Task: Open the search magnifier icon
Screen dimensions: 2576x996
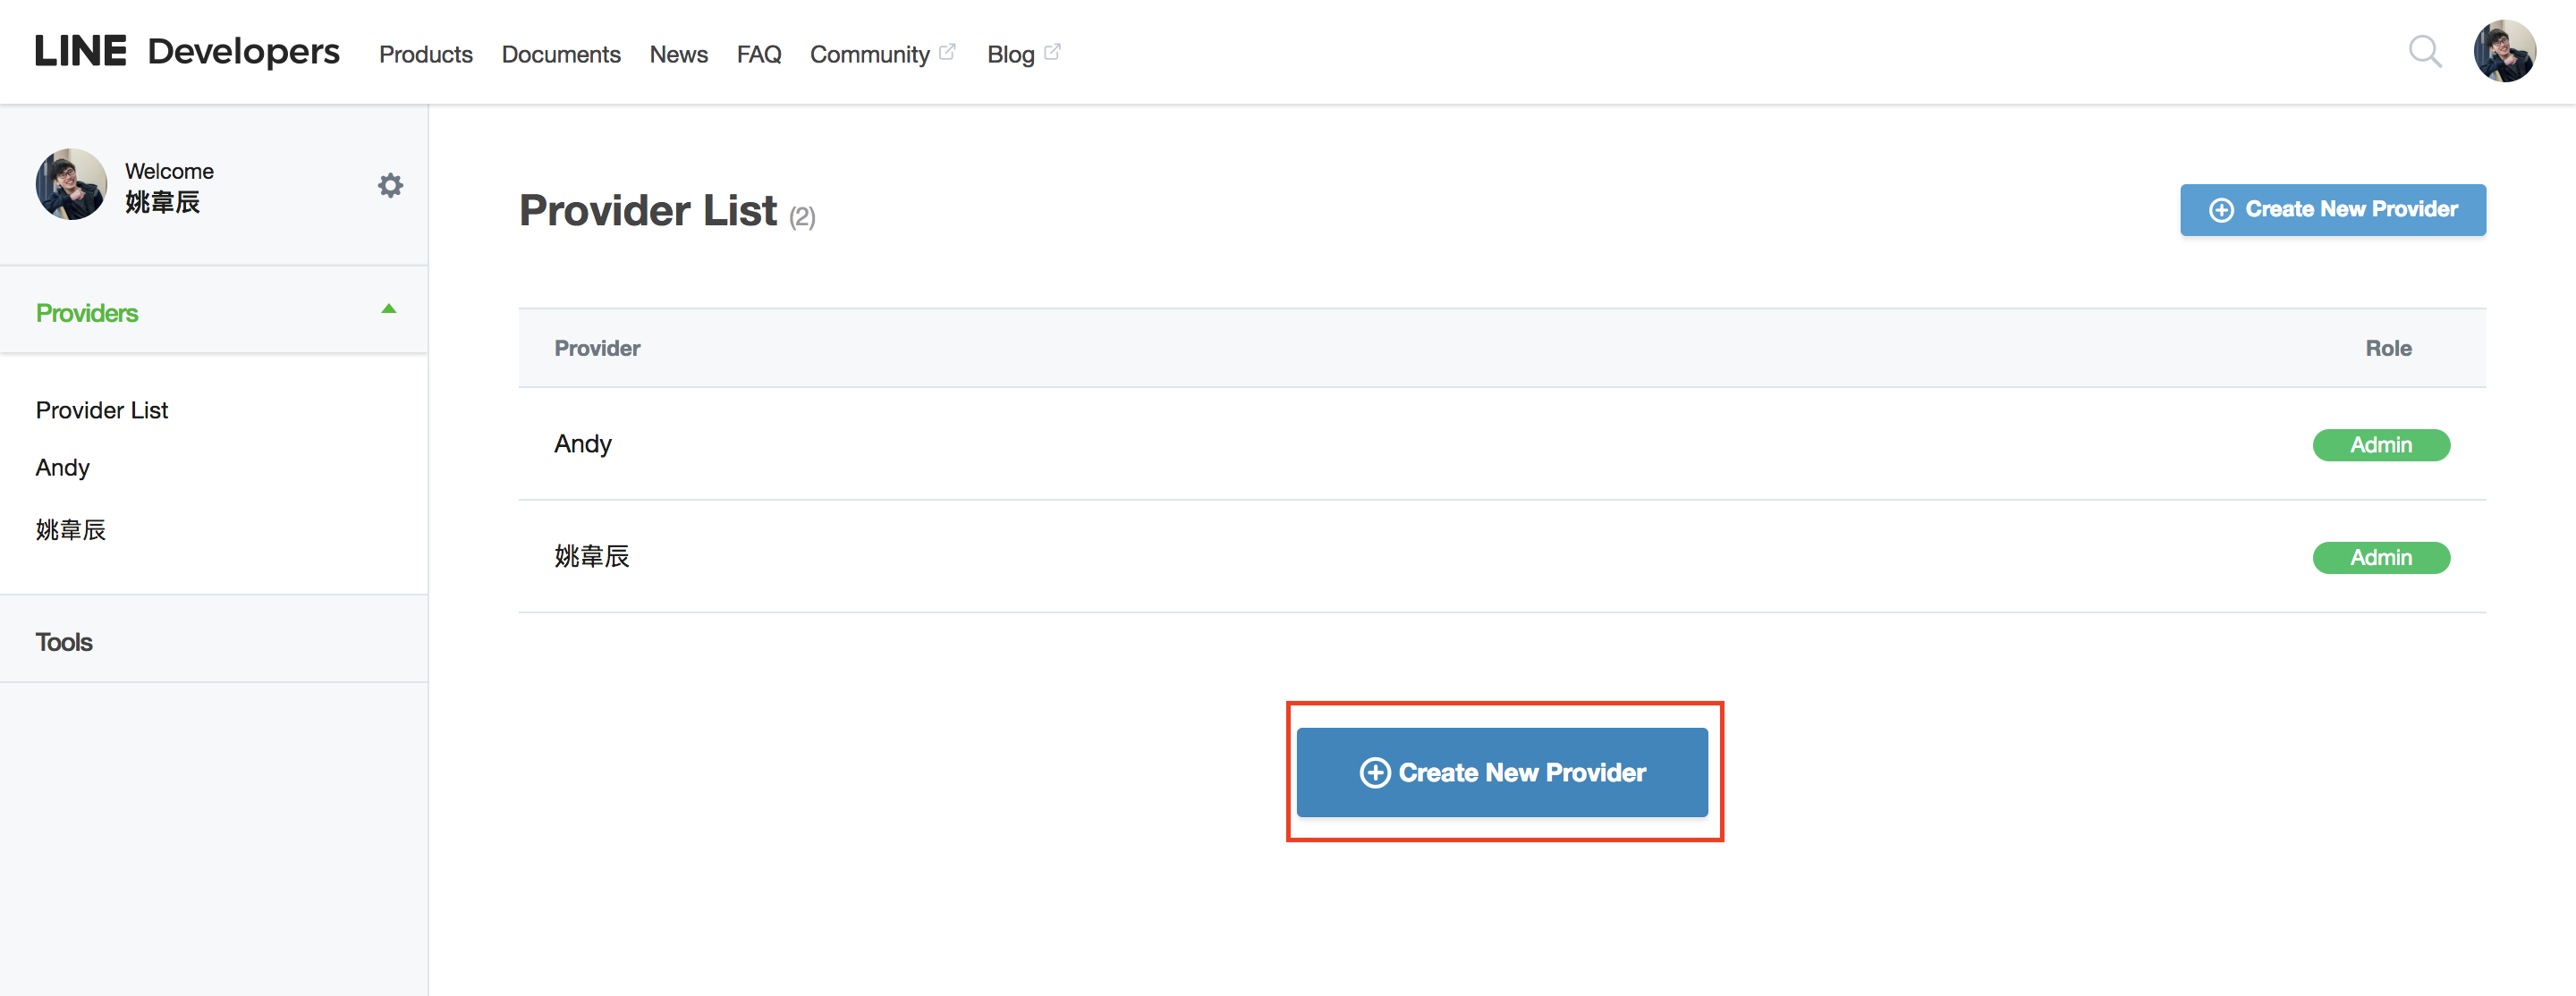Action: [x=2424, y=51]
